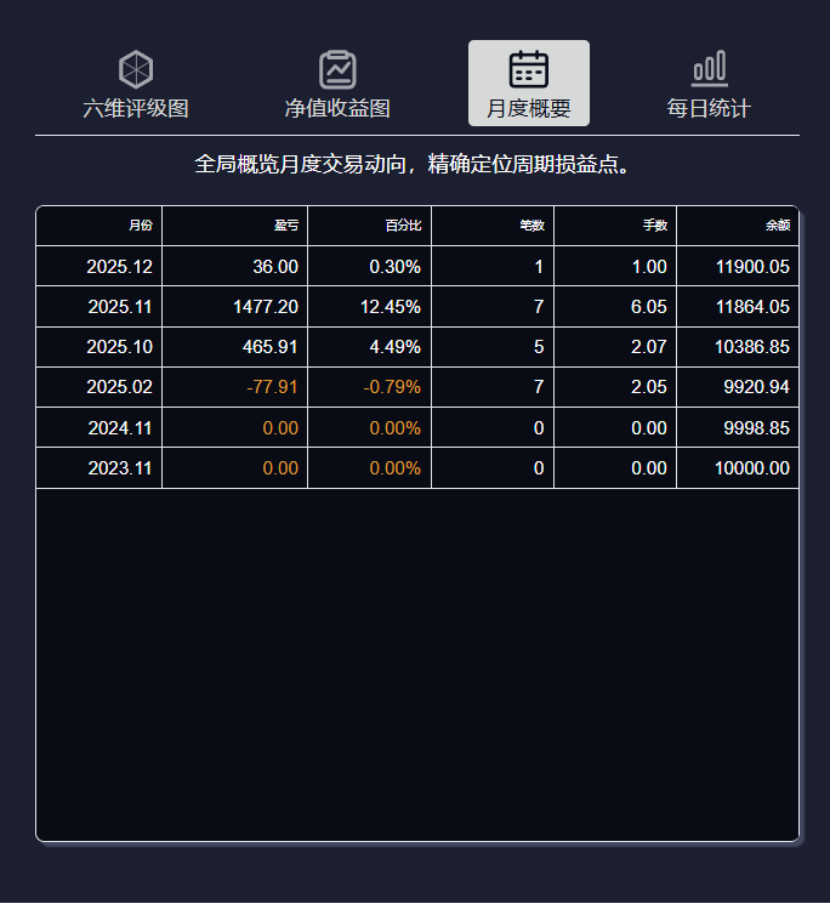The width and height of the screenshot is (831, 903).
Task: Click the 手数 column header
Action: 655,226
